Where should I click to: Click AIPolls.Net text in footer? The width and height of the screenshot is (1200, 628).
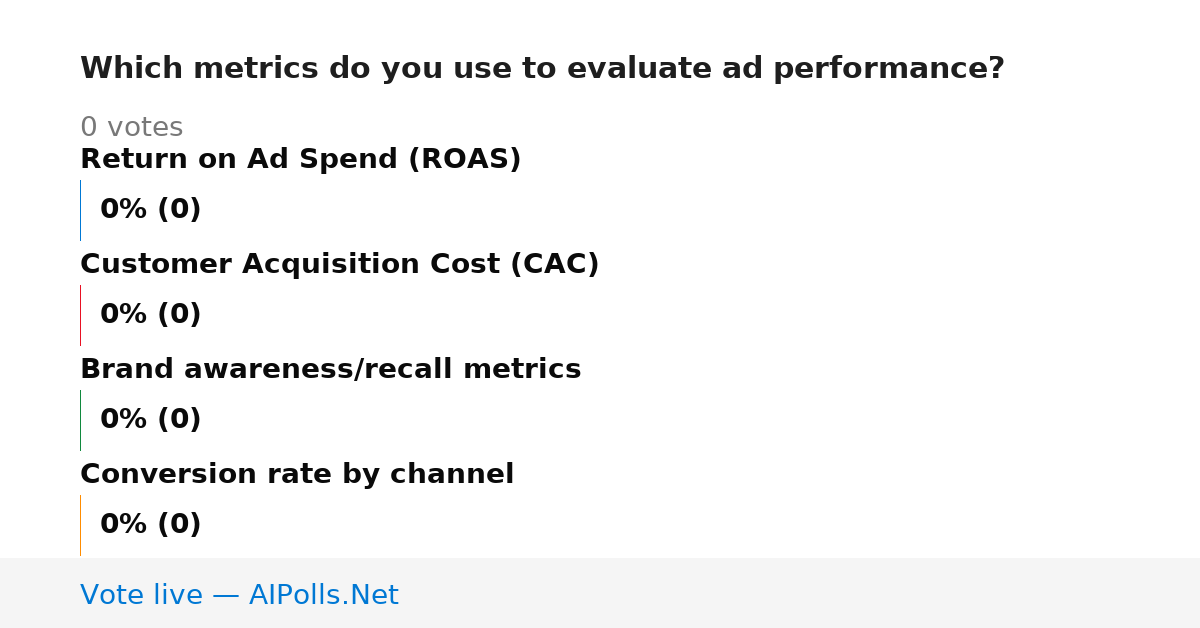[323, 595]
